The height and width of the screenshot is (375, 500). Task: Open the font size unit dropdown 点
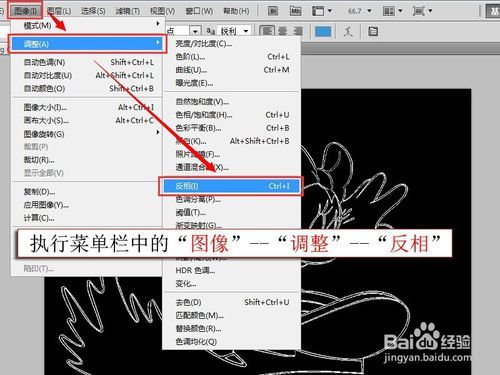[195, 32]
